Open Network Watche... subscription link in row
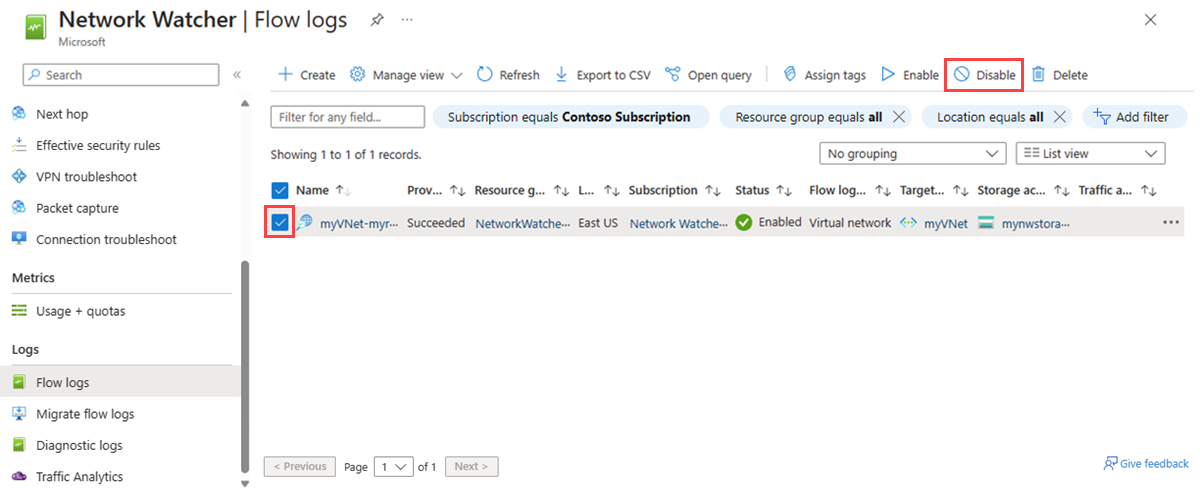Image resolution: width=1200 pixels, height=490 pixels. point(679,223)
